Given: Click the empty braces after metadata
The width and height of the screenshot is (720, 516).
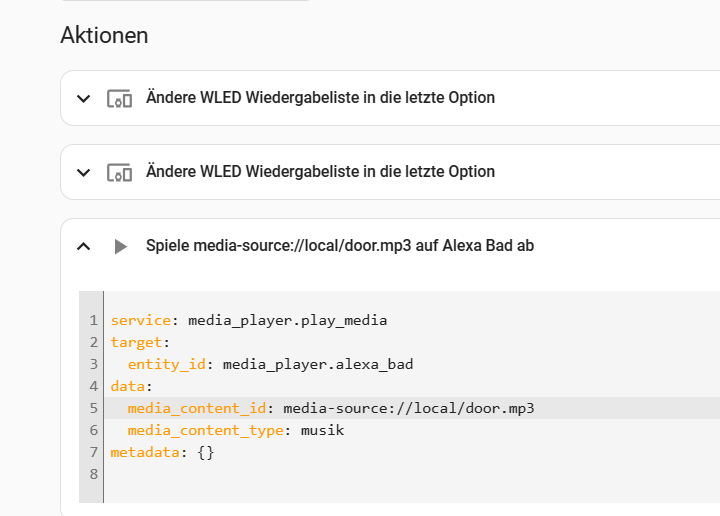Looking at the screenshot, I should [206, 452].
